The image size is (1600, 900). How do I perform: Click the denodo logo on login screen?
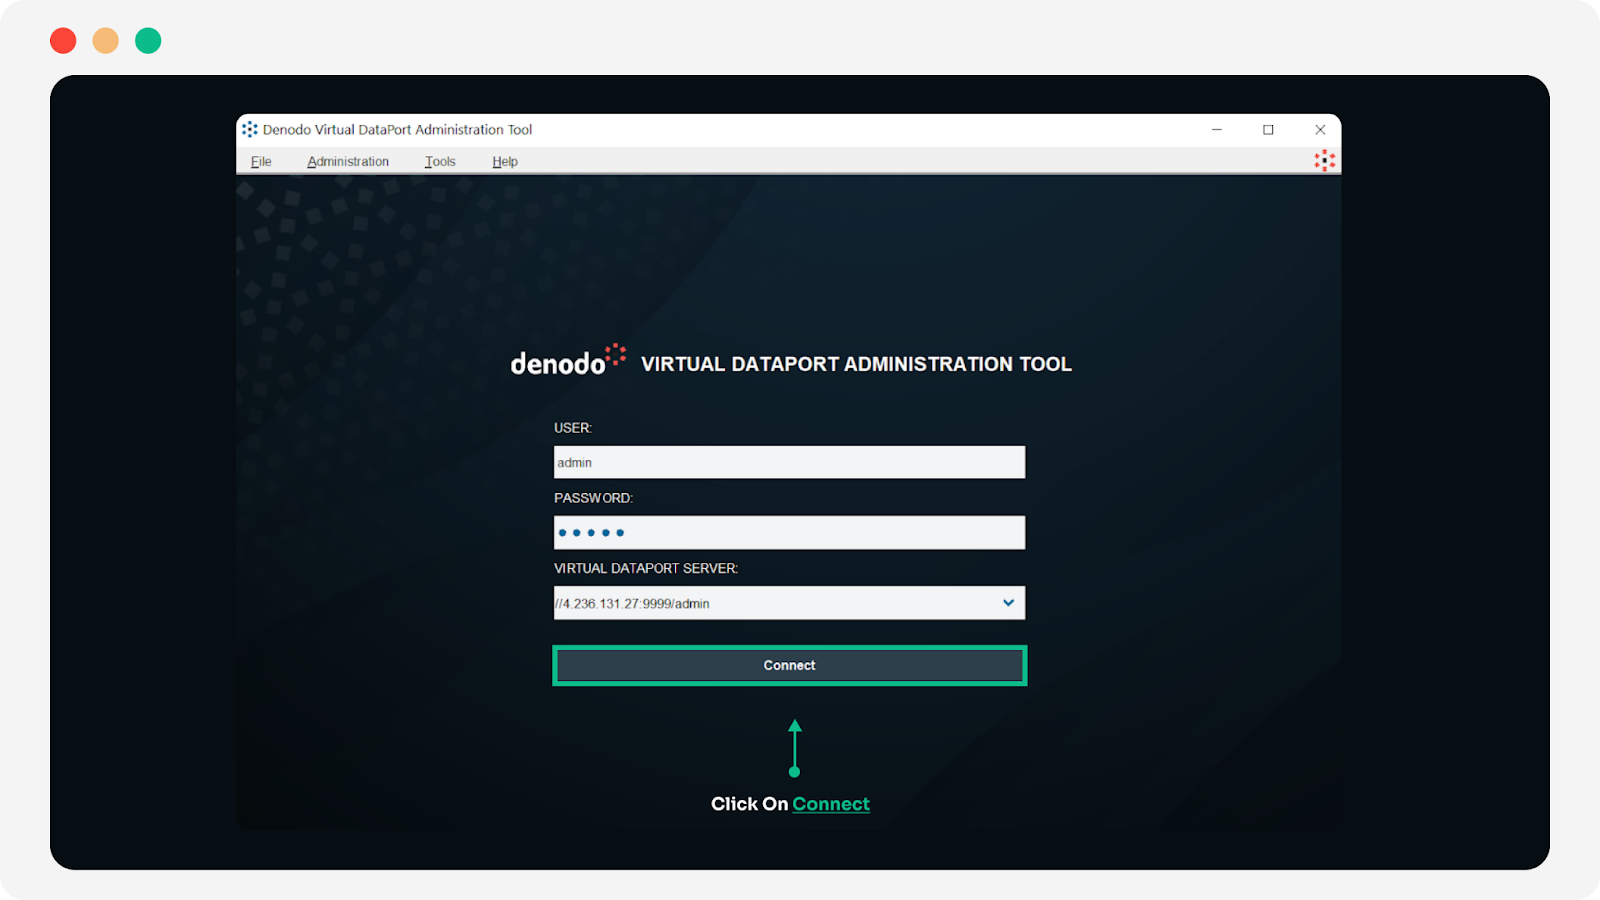click(x=568, y=361)
